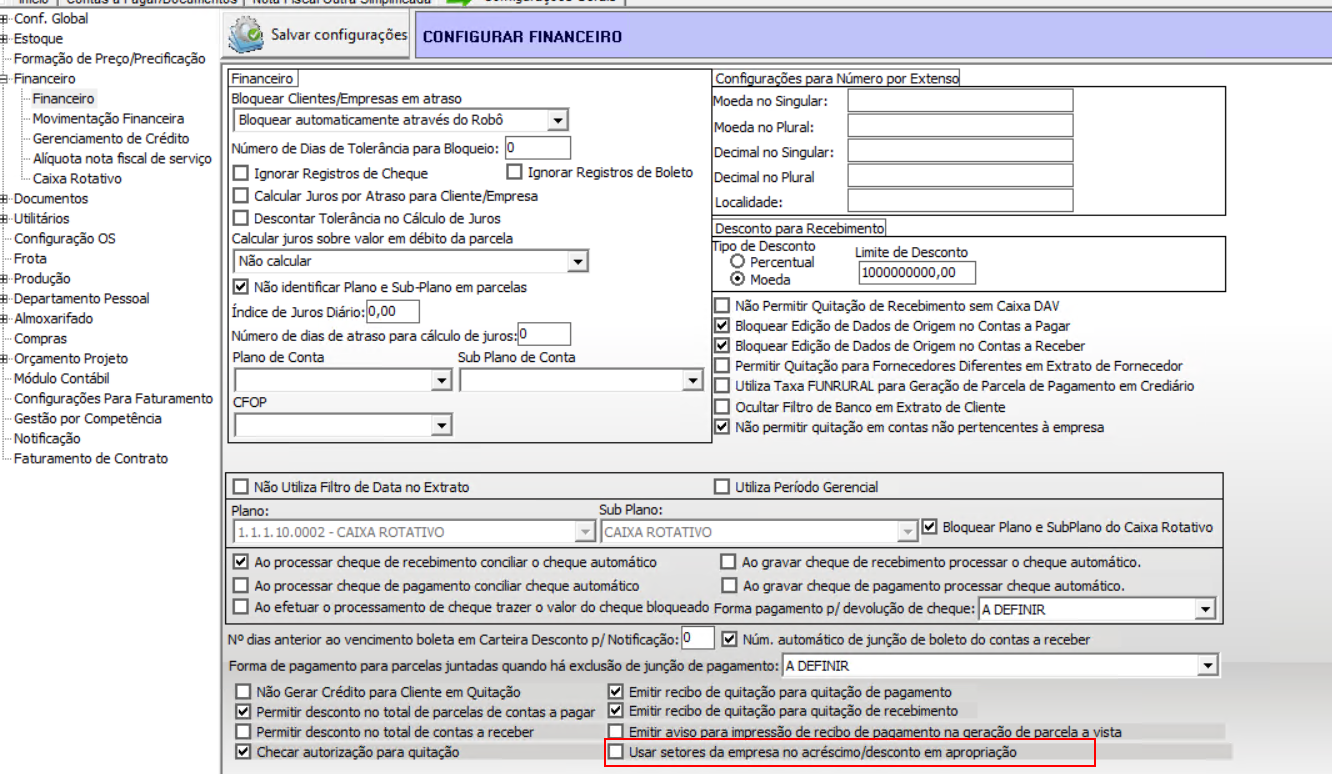Open the Sub Plano de Conta dropdown
The width and height of the screenshot is (1332, 774).
692,381
